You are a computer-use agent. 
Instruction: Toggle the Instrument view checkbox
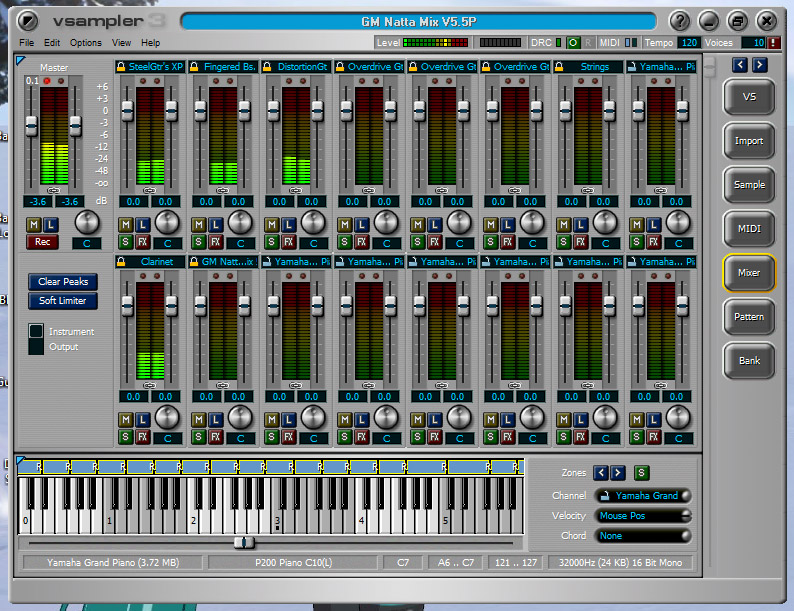point(36,331)
